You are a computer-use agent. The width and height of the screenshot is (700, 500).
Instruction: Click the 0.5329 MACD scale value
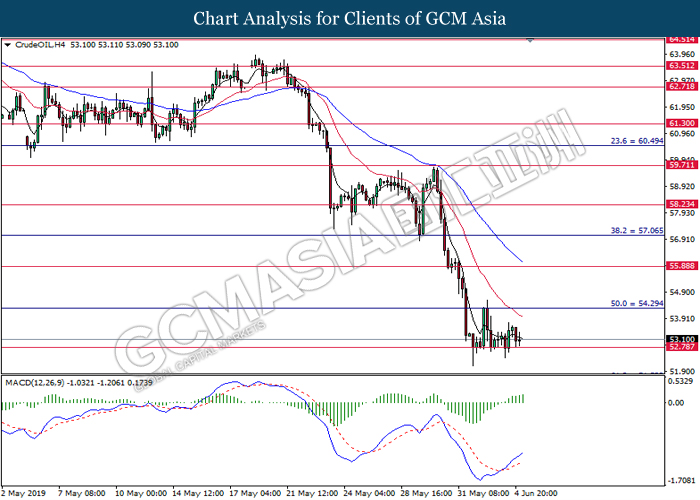(x=681, y=381)
